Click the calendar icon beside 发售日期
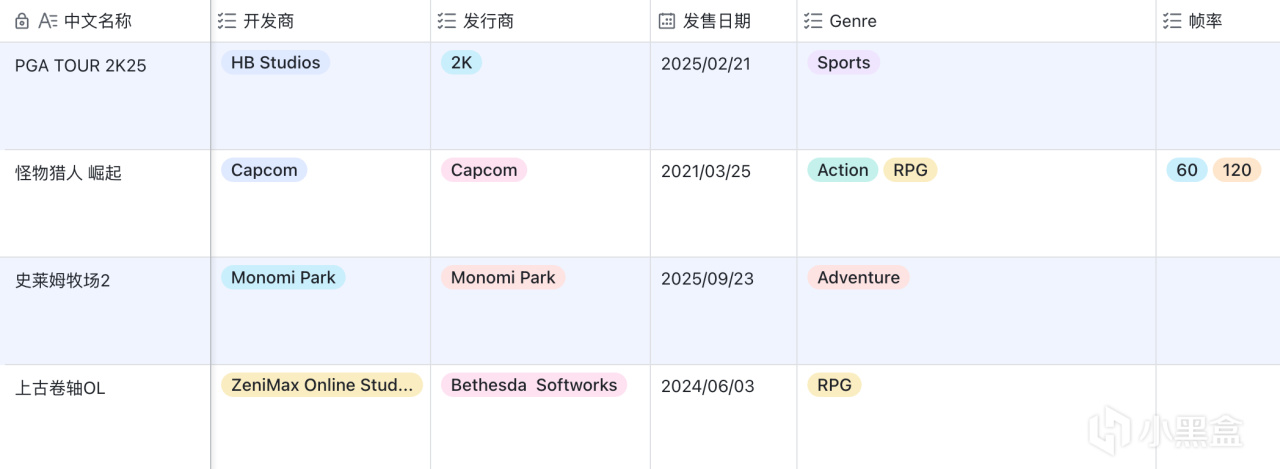Screen dimensions: 1280x469 tap(667, 21)
